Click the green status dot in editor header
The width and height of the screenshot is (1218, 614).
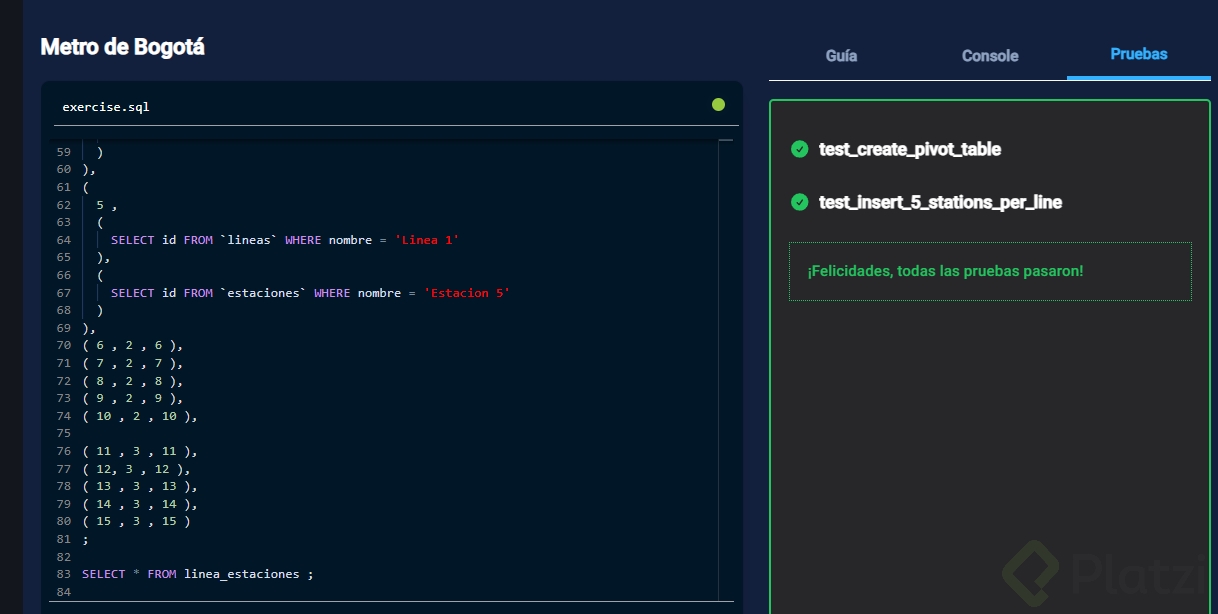(718, 104)
